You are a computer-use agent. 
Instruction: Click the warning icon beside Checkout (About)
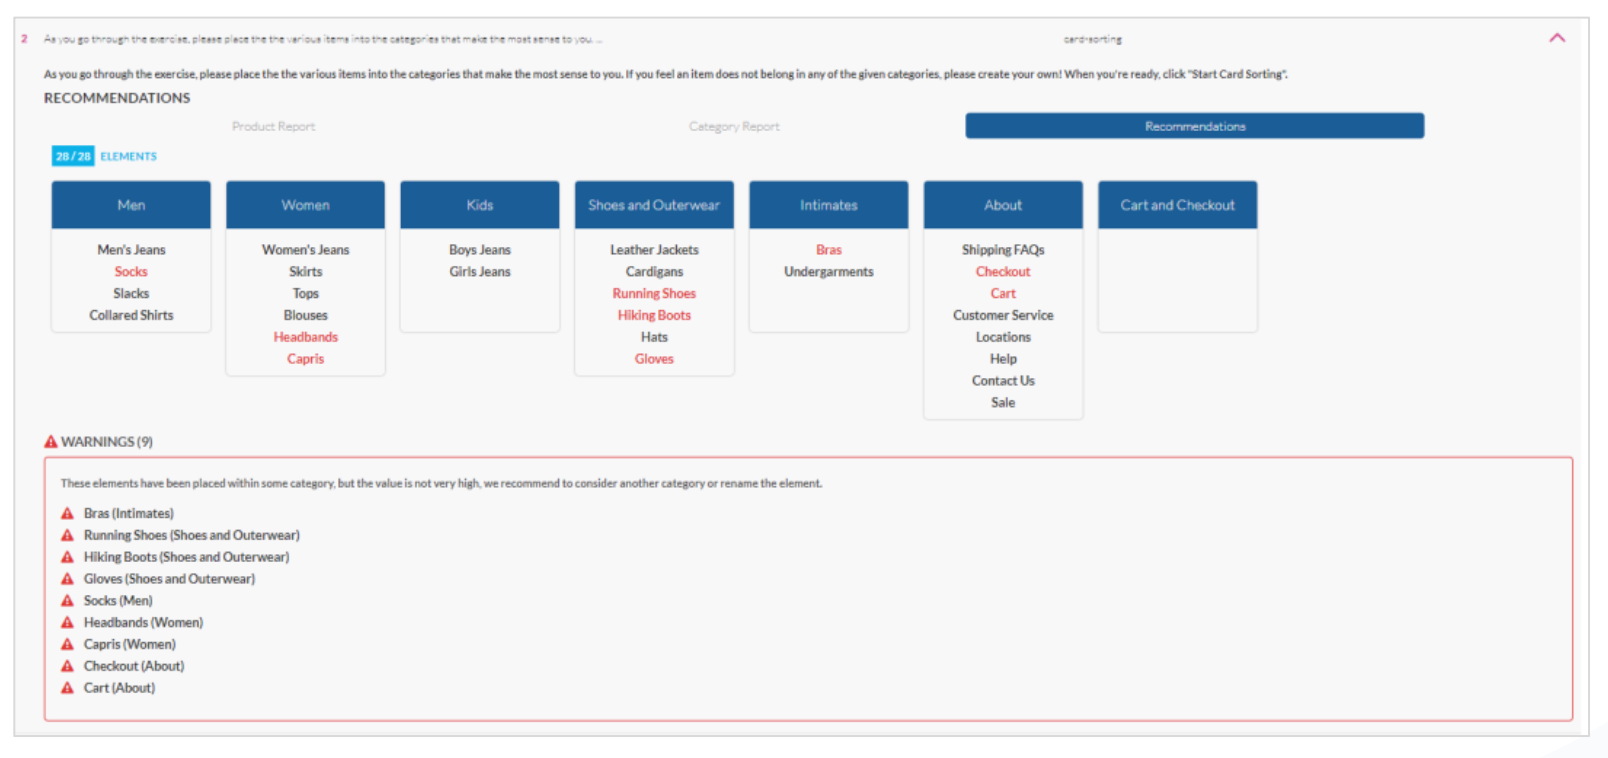click(68, 666)
